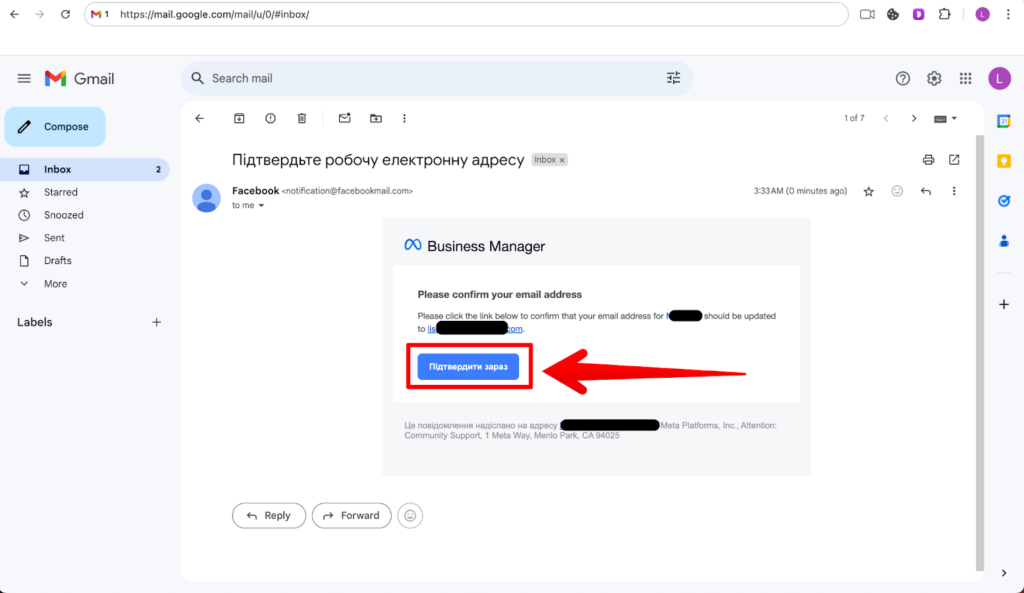
Task: Open Google Calendar in the side panel
Action: (x=1004, y=121)
